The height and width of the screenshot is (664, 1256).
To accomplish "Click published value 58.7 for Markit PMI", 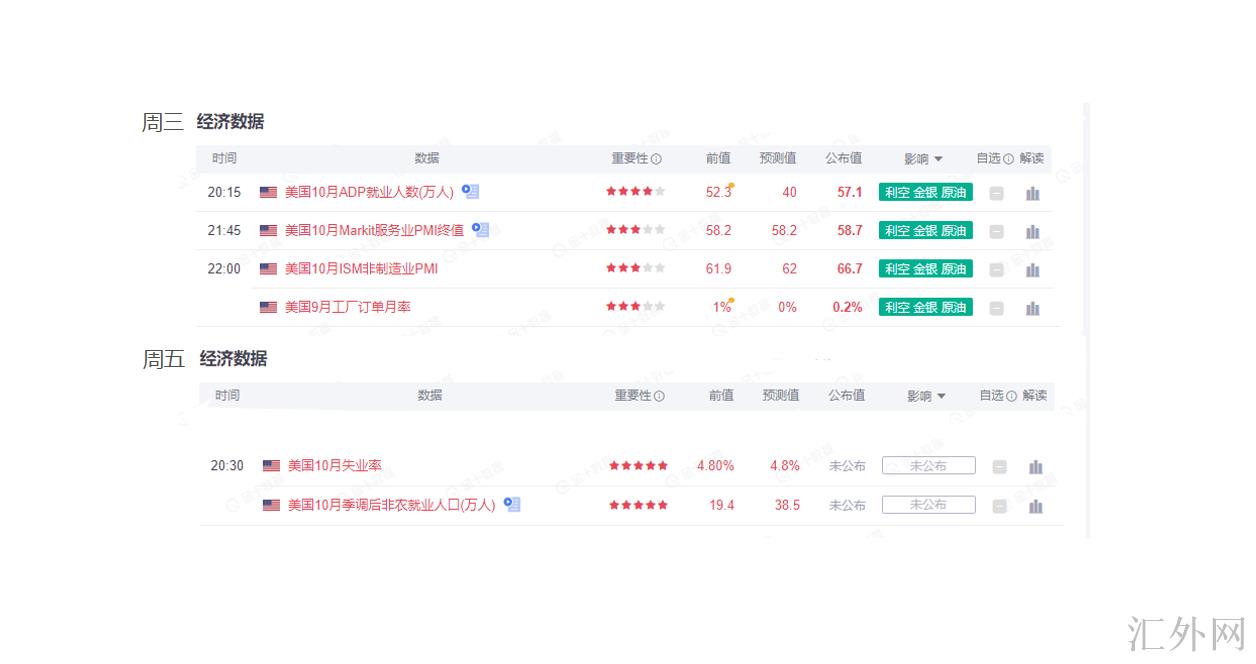I will click(850, 230).
